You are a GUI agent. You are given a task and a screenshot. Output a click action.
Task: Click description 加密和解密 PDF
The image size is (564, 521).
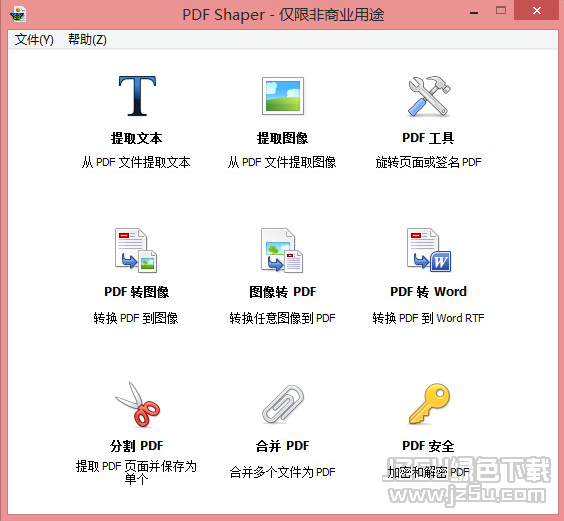(428, 472)
